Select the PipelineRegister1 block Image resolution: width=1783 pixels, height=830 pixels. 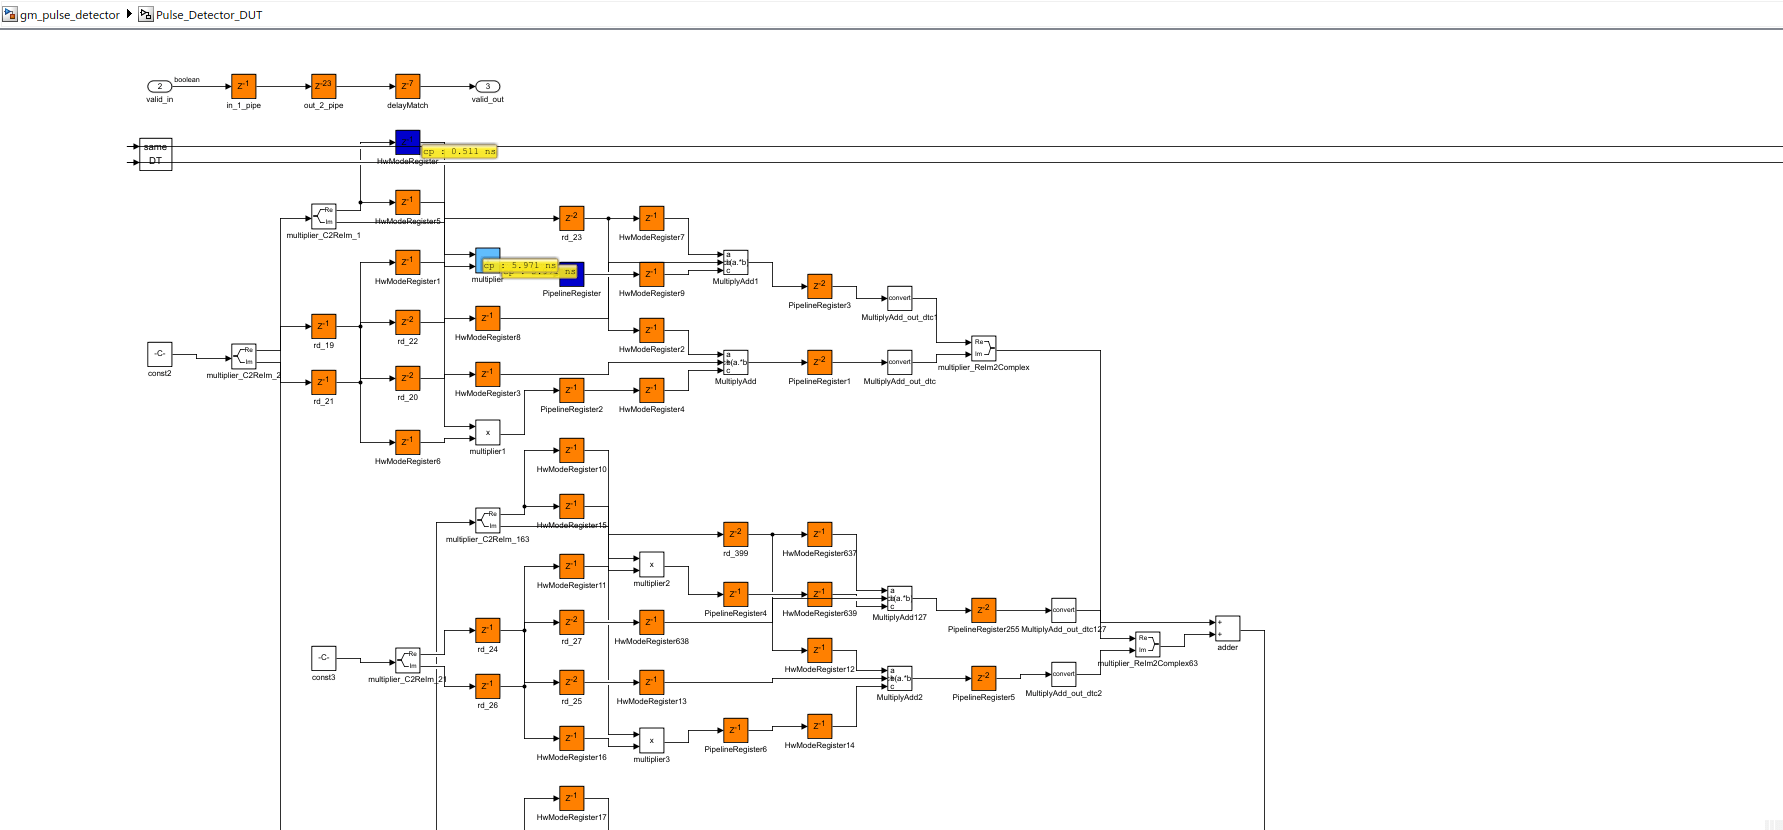[x=820, y=362]
